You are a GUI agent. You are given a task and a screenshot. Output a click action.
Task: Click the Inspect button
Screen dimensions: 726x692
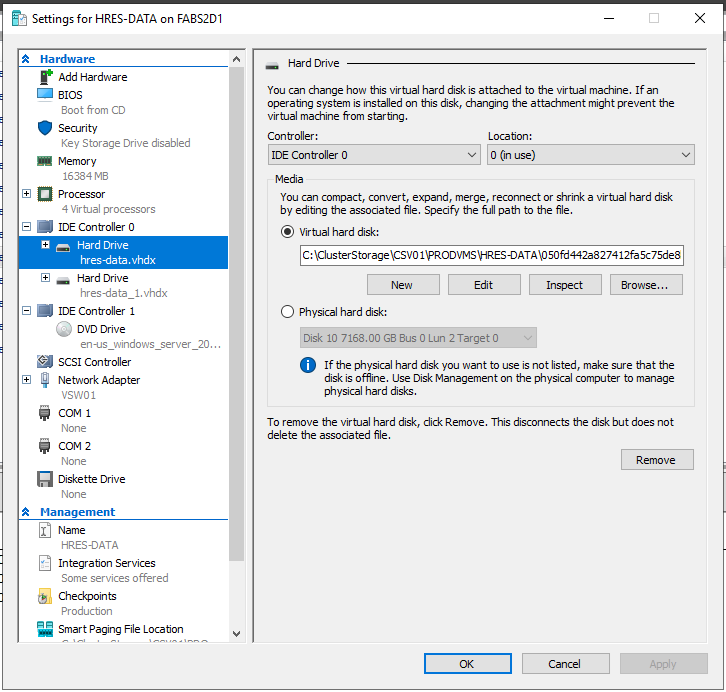(x=564, y=285)
